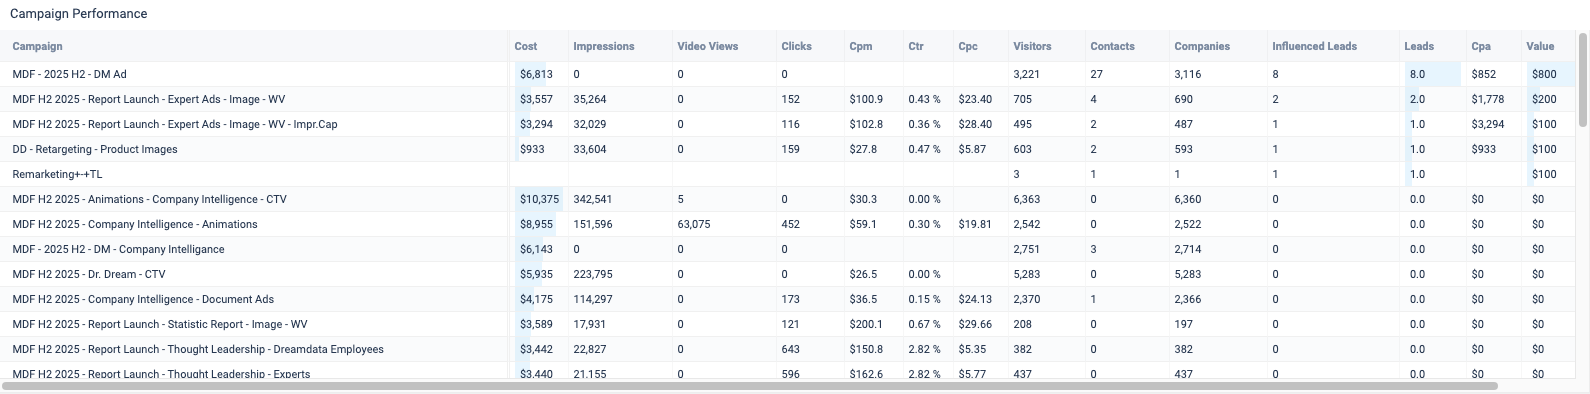
Task: Click the horizontal scrollbar at table bottom
Action: (750, 385)
